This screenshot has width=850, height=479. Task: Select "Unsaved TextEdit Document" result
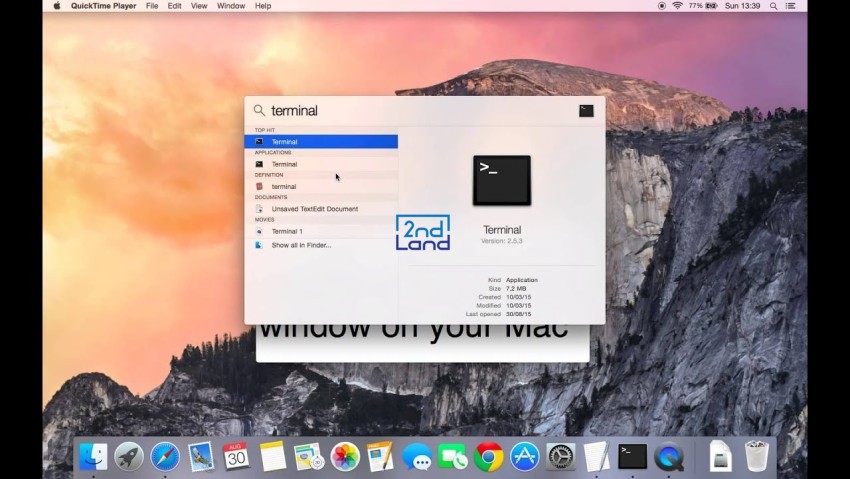coord(321,209)
